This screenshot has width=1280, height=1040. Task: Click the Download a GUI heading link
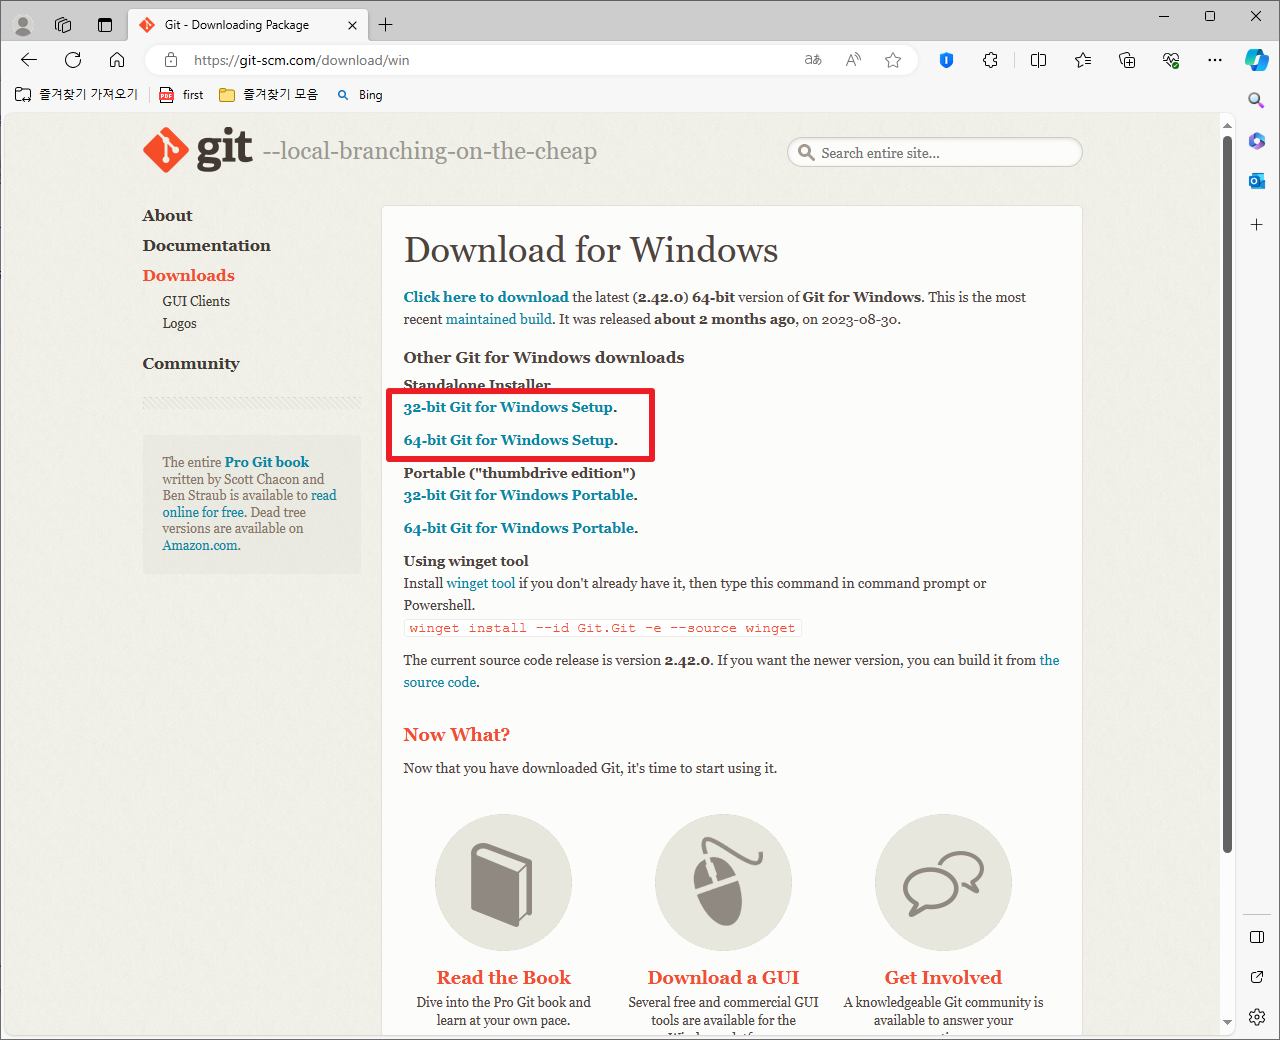pos(723,978)
